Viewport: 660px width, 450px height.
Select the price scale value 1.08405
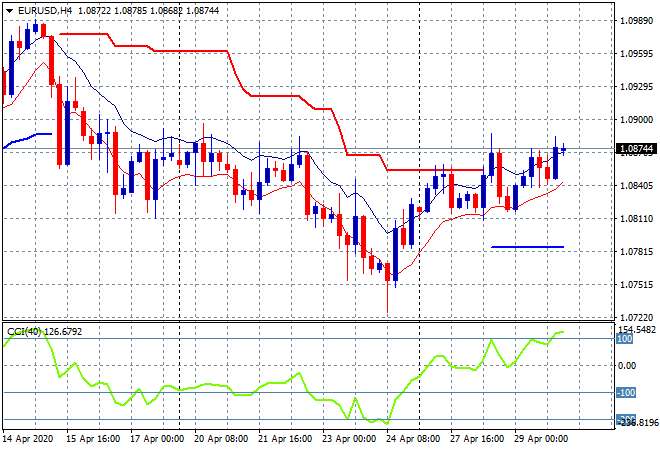637,186
